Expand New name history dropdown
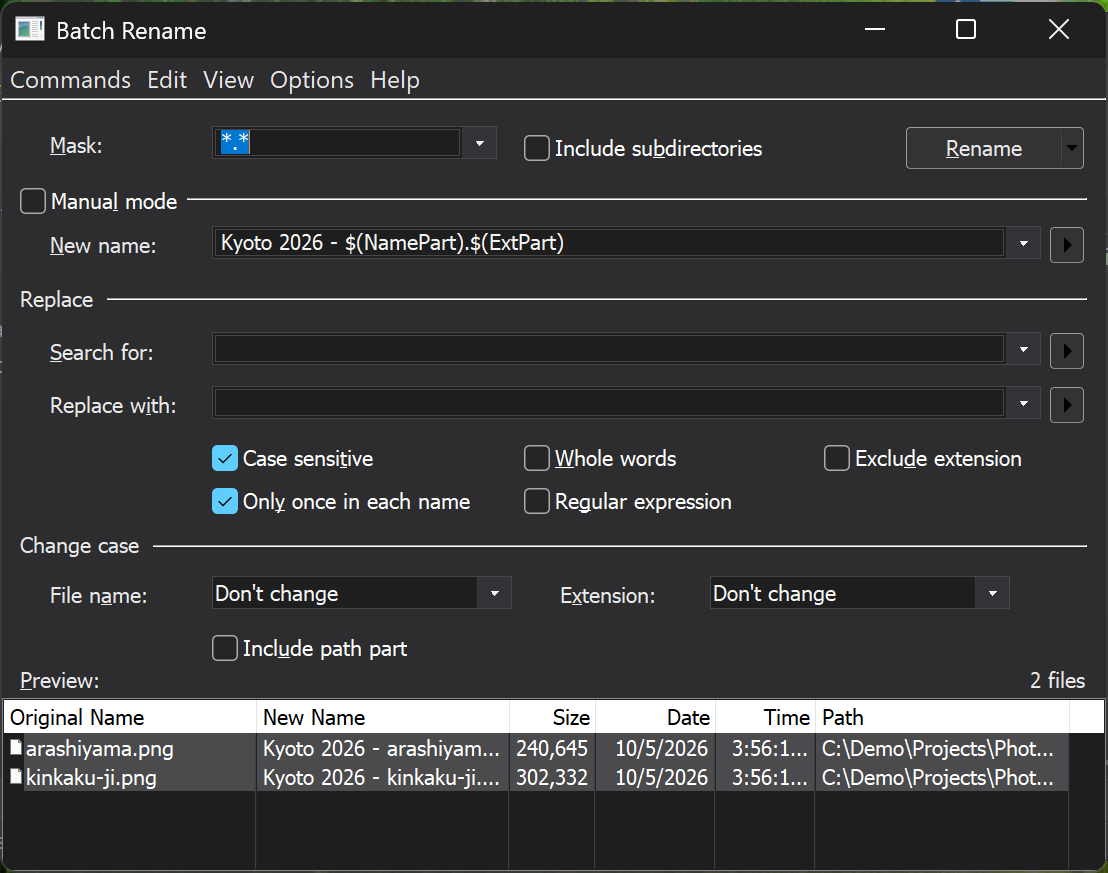The height and width of the screenshot is (873, 1108). [x=1023, y=244]
